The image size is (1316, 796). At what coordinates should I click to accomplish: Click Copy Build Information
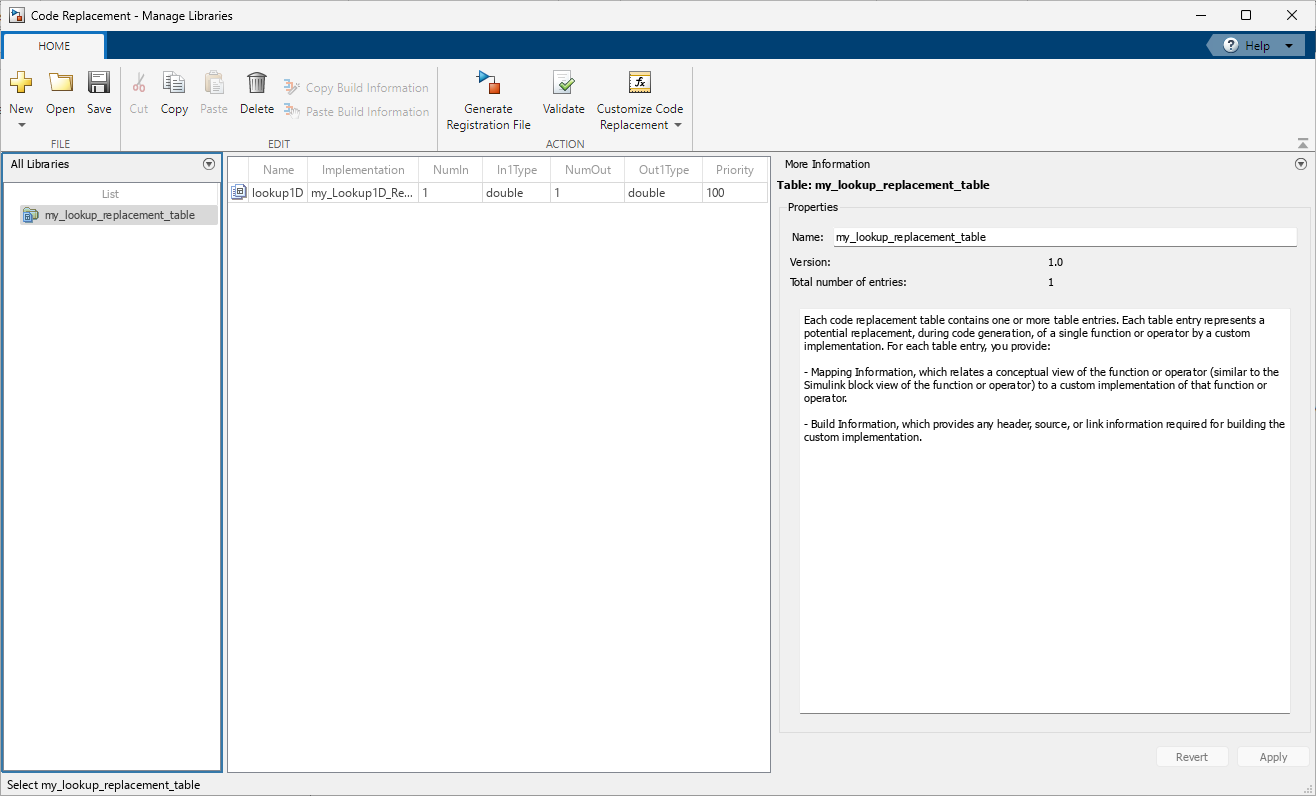[356, 88]
